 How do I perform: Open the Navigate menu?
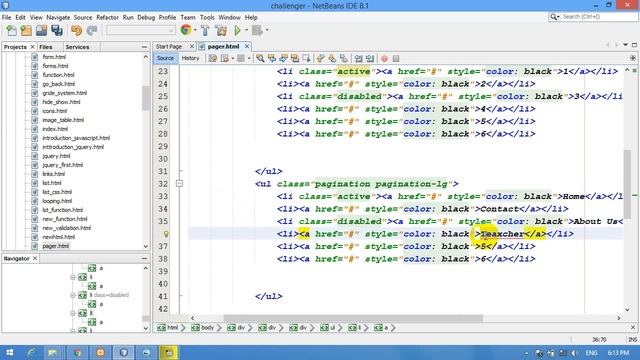point(58,18)
